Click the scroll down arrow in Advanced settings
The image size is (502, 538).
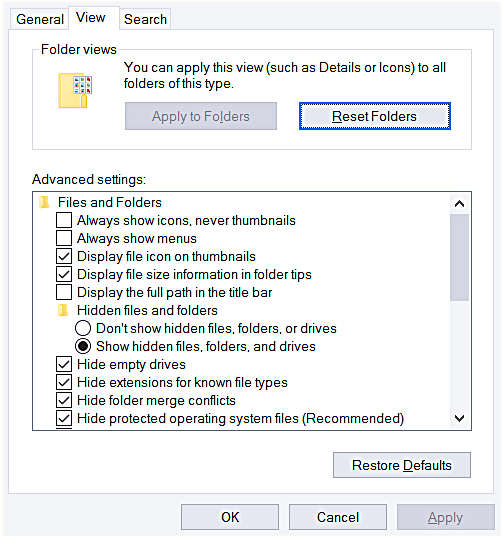coord(459,418)
